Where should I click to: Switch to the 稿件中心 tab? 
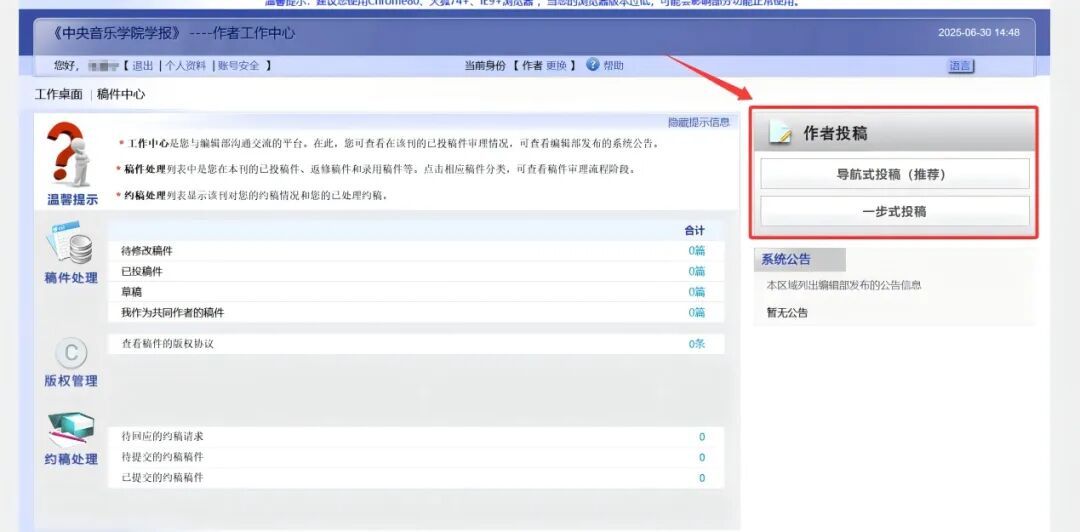click(x=121, y=95)
